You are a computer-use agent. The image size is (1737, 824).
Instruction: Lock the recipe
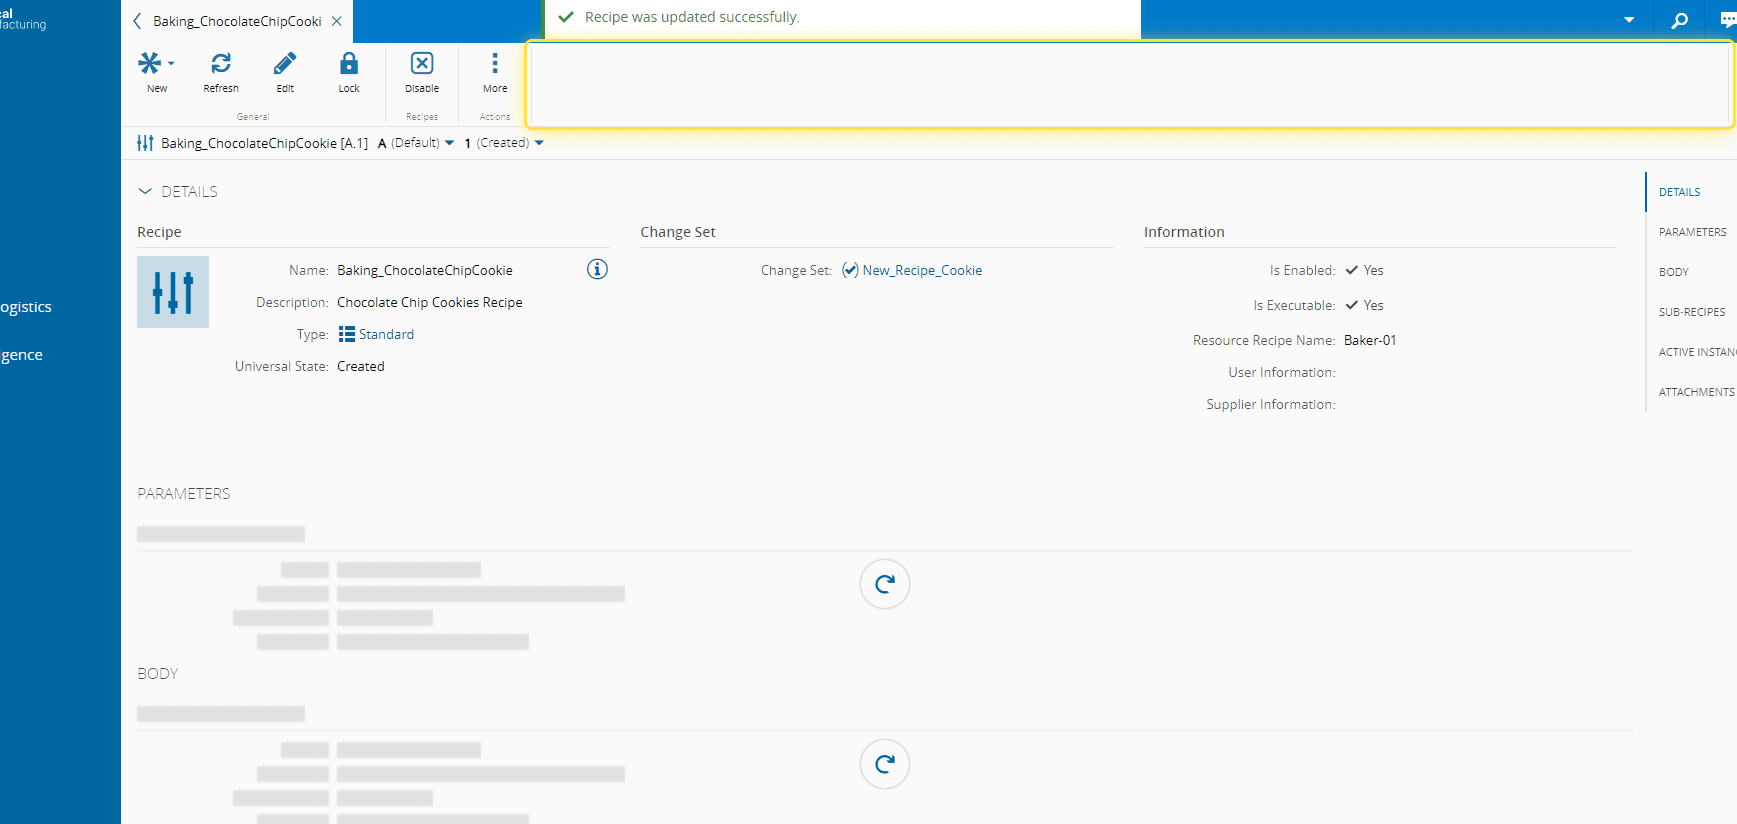coord(349,72)
